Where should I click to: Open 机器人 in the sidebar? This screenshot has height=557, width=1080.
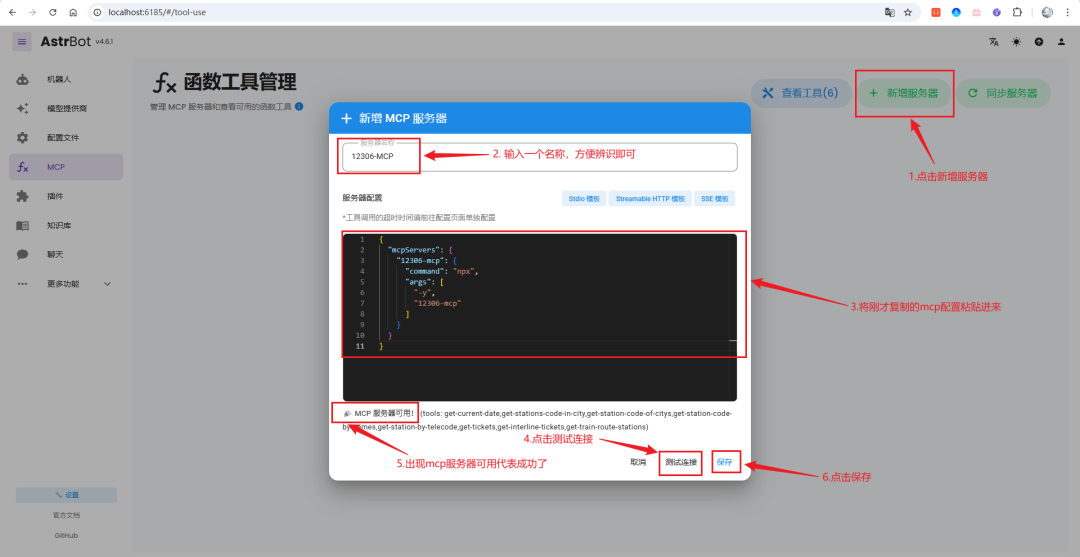click(x=66, y=79)
